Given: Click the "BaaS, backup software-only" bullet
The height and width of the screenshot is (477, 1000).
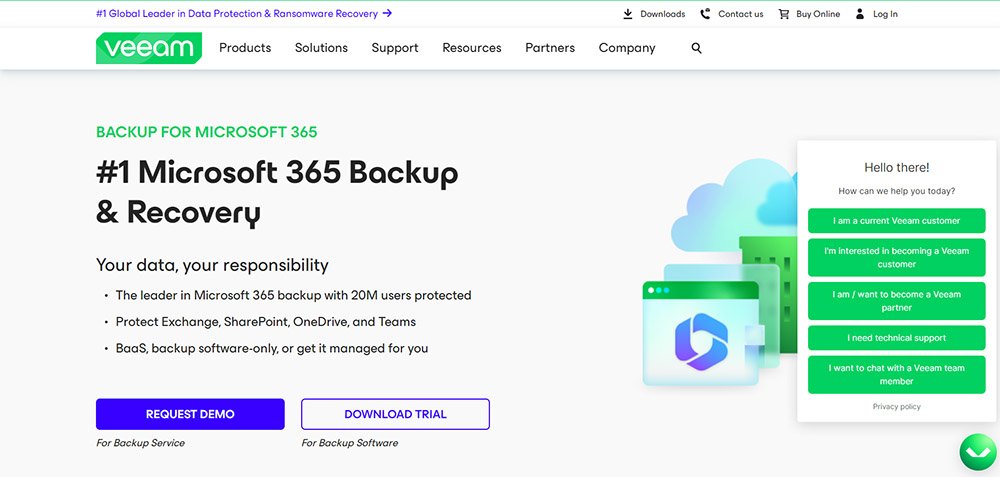Looking at the screenshot, I should 272,349.
